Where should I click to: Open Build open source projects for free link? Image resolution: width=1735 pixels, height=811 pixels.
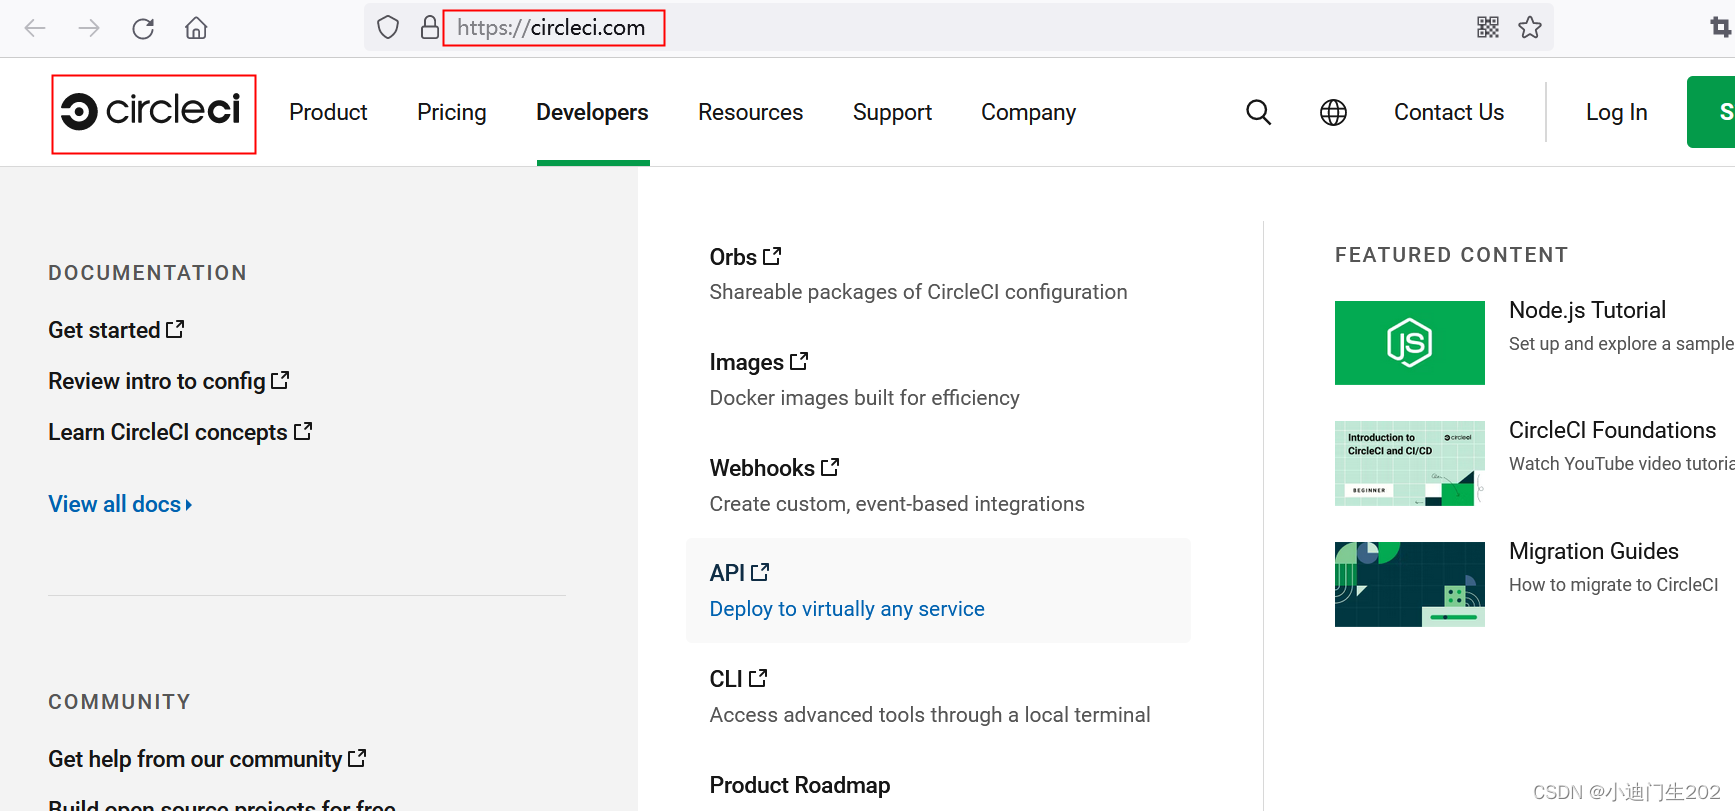(222, 805)
